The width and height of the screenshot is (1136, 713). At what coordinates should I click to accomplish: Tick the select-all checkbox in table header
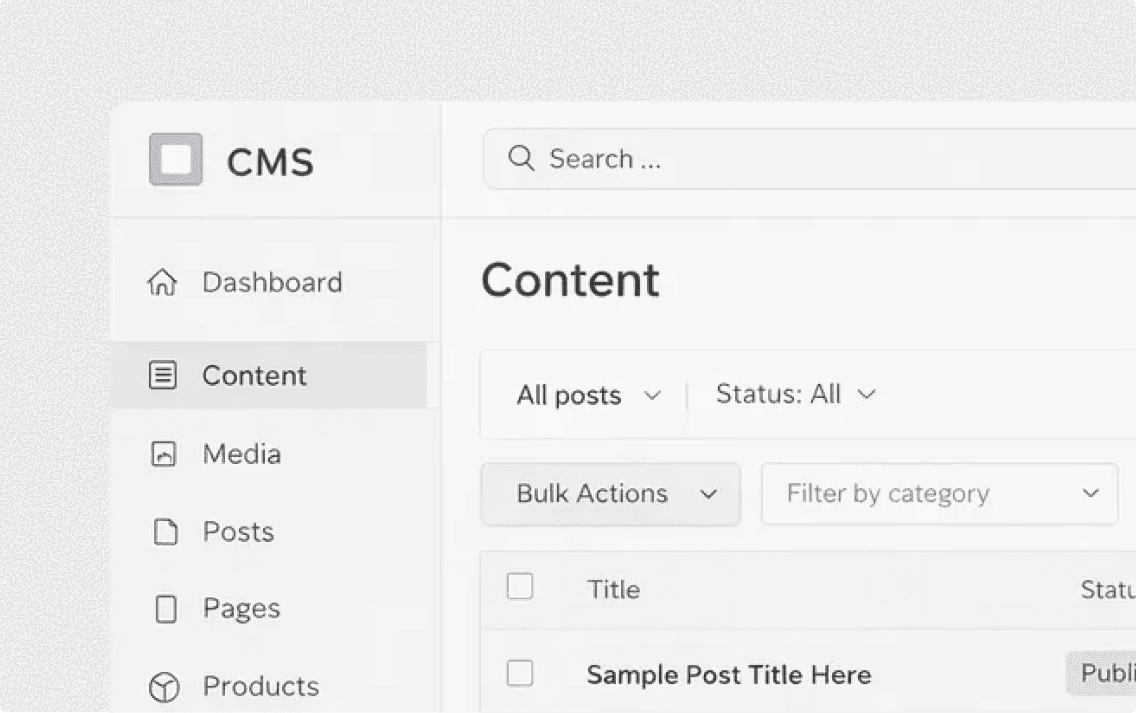[519, 586]
